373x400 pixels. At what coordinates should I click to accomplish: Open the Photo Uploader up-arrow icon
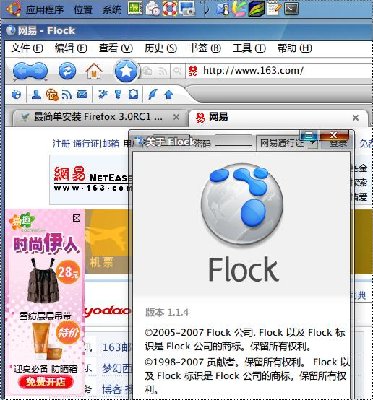click(x=169, y=95)
